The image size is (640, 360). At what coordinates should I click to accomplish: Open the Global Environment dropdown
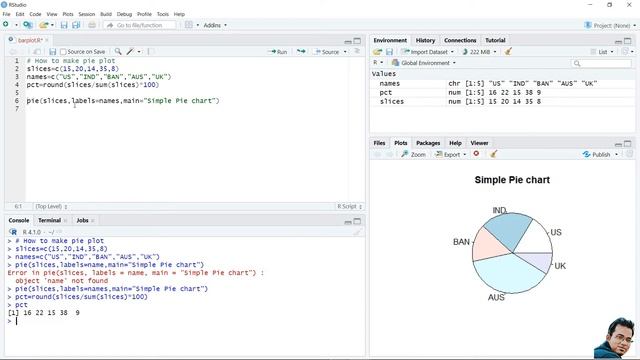[424, 63]
